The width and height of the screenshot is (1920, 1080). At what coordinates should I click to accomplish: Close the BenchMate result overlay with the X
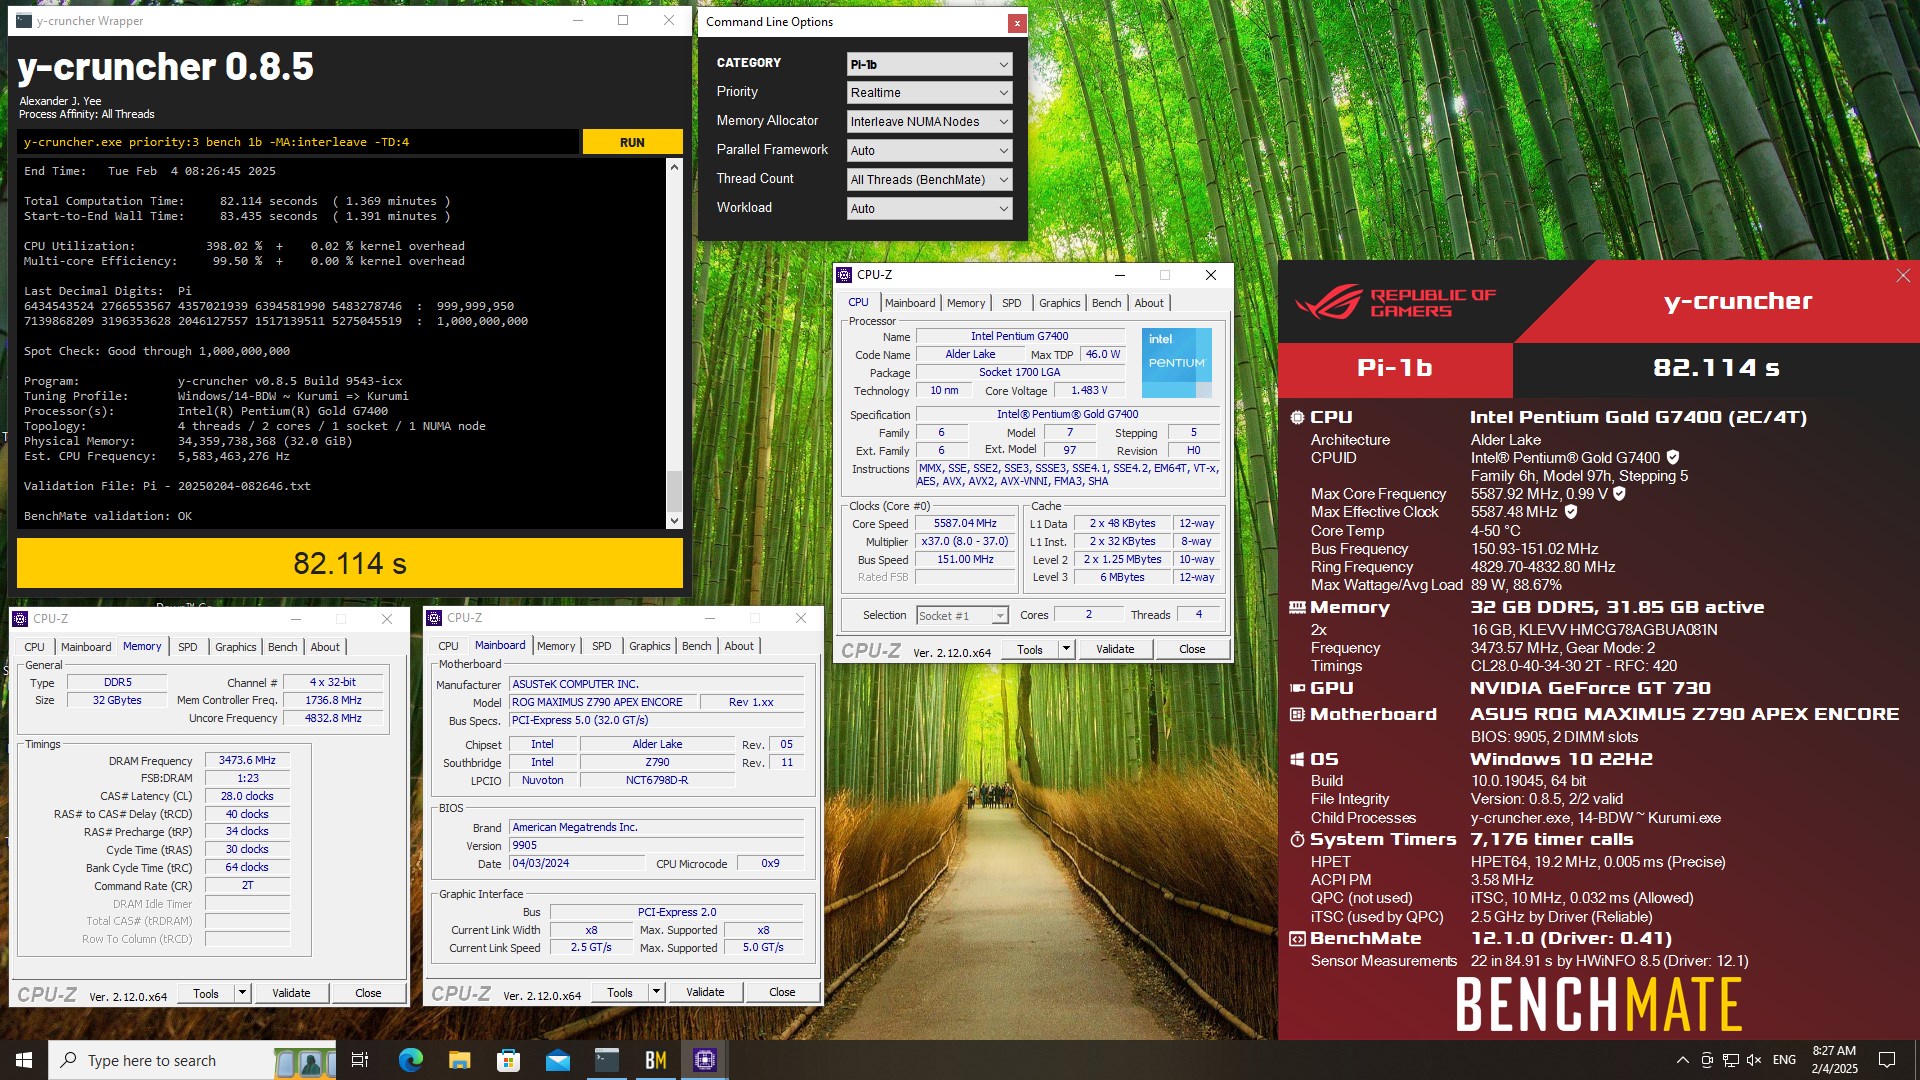tap(1903, 276)
